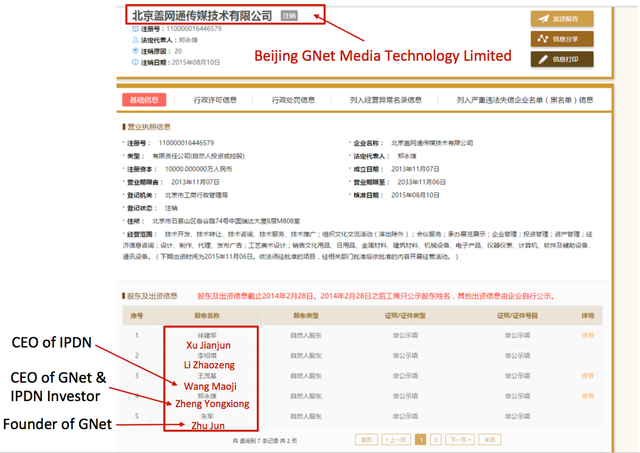Image resolution: width=640 pixels, height=453 pixels.
Task: Go to 首页 first page of shareholders
Action: pyautogui.click(x=367, y=440)
